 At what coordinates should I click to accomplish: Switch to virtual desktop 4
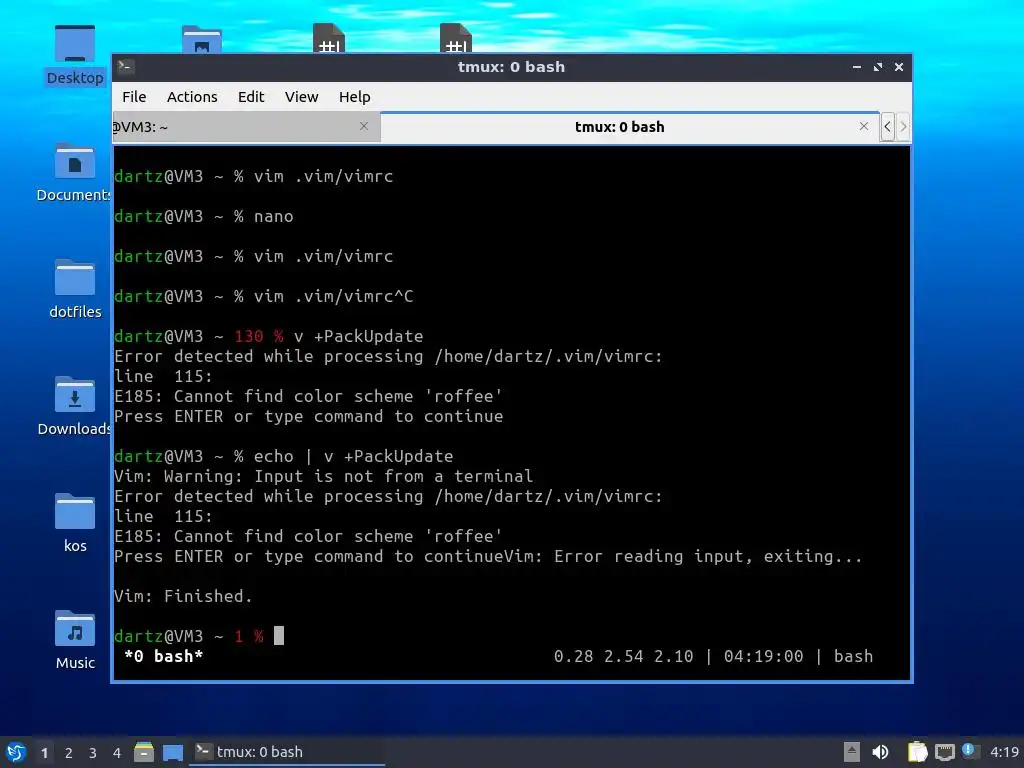[117, 752]
